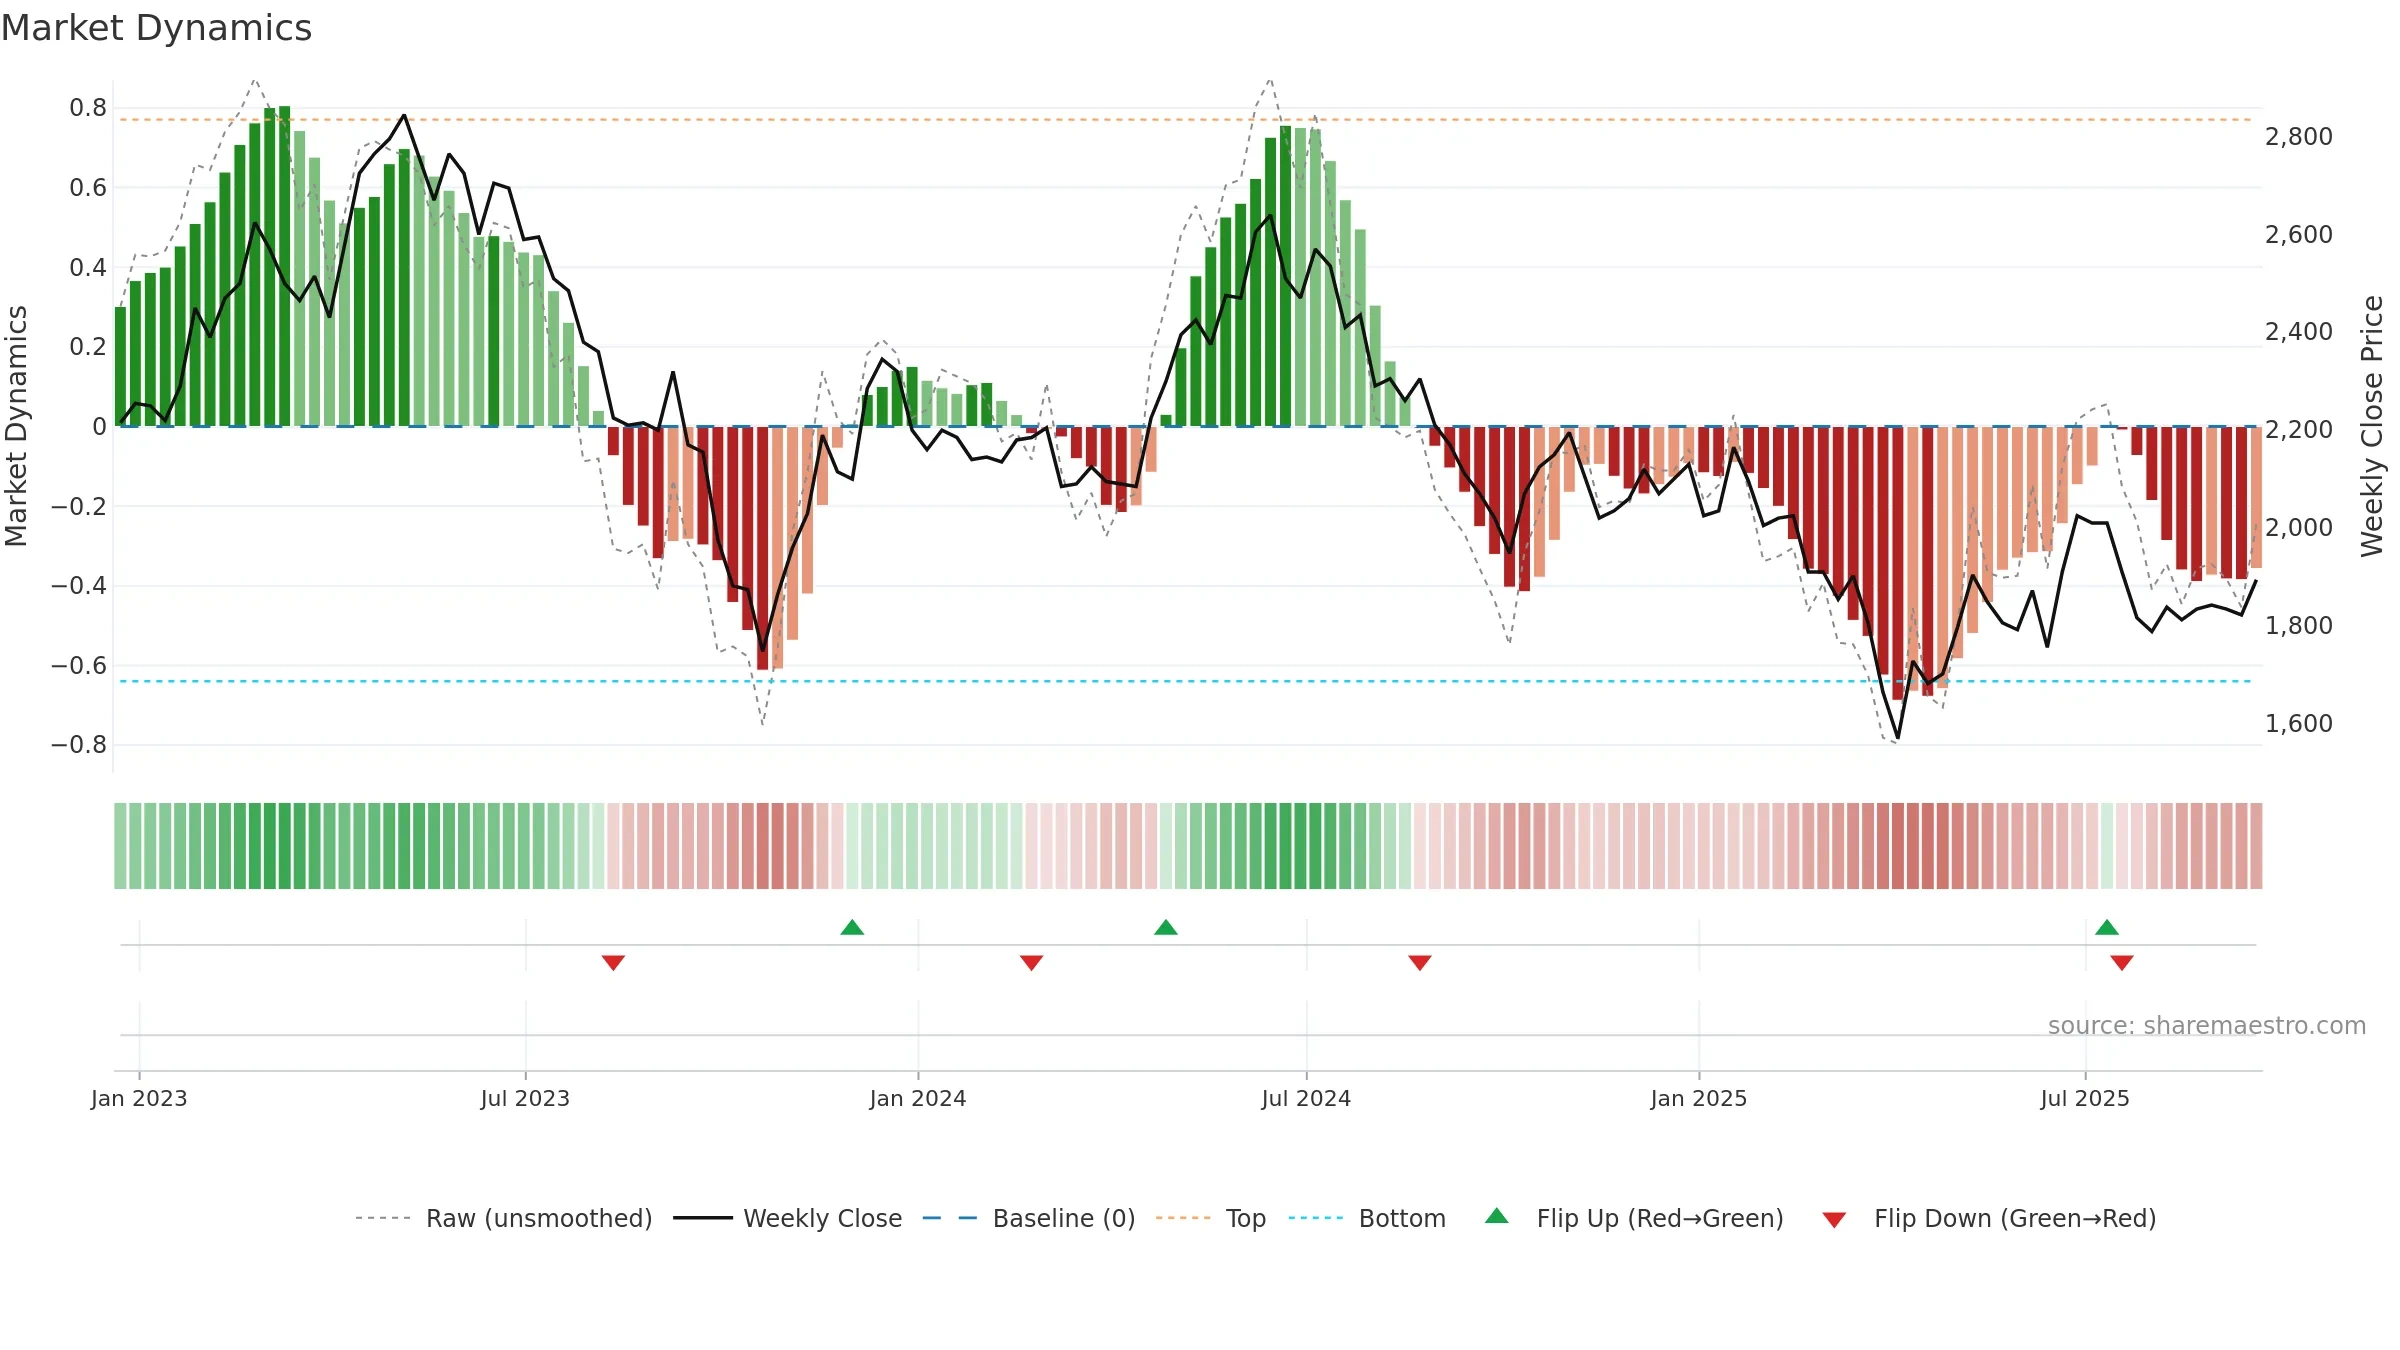Viewport: 2400px width, 1350px height.
Task: Click the green Flip Up triangle icon in legend
Action: pyautogui.click(x=1497, y=1216)
